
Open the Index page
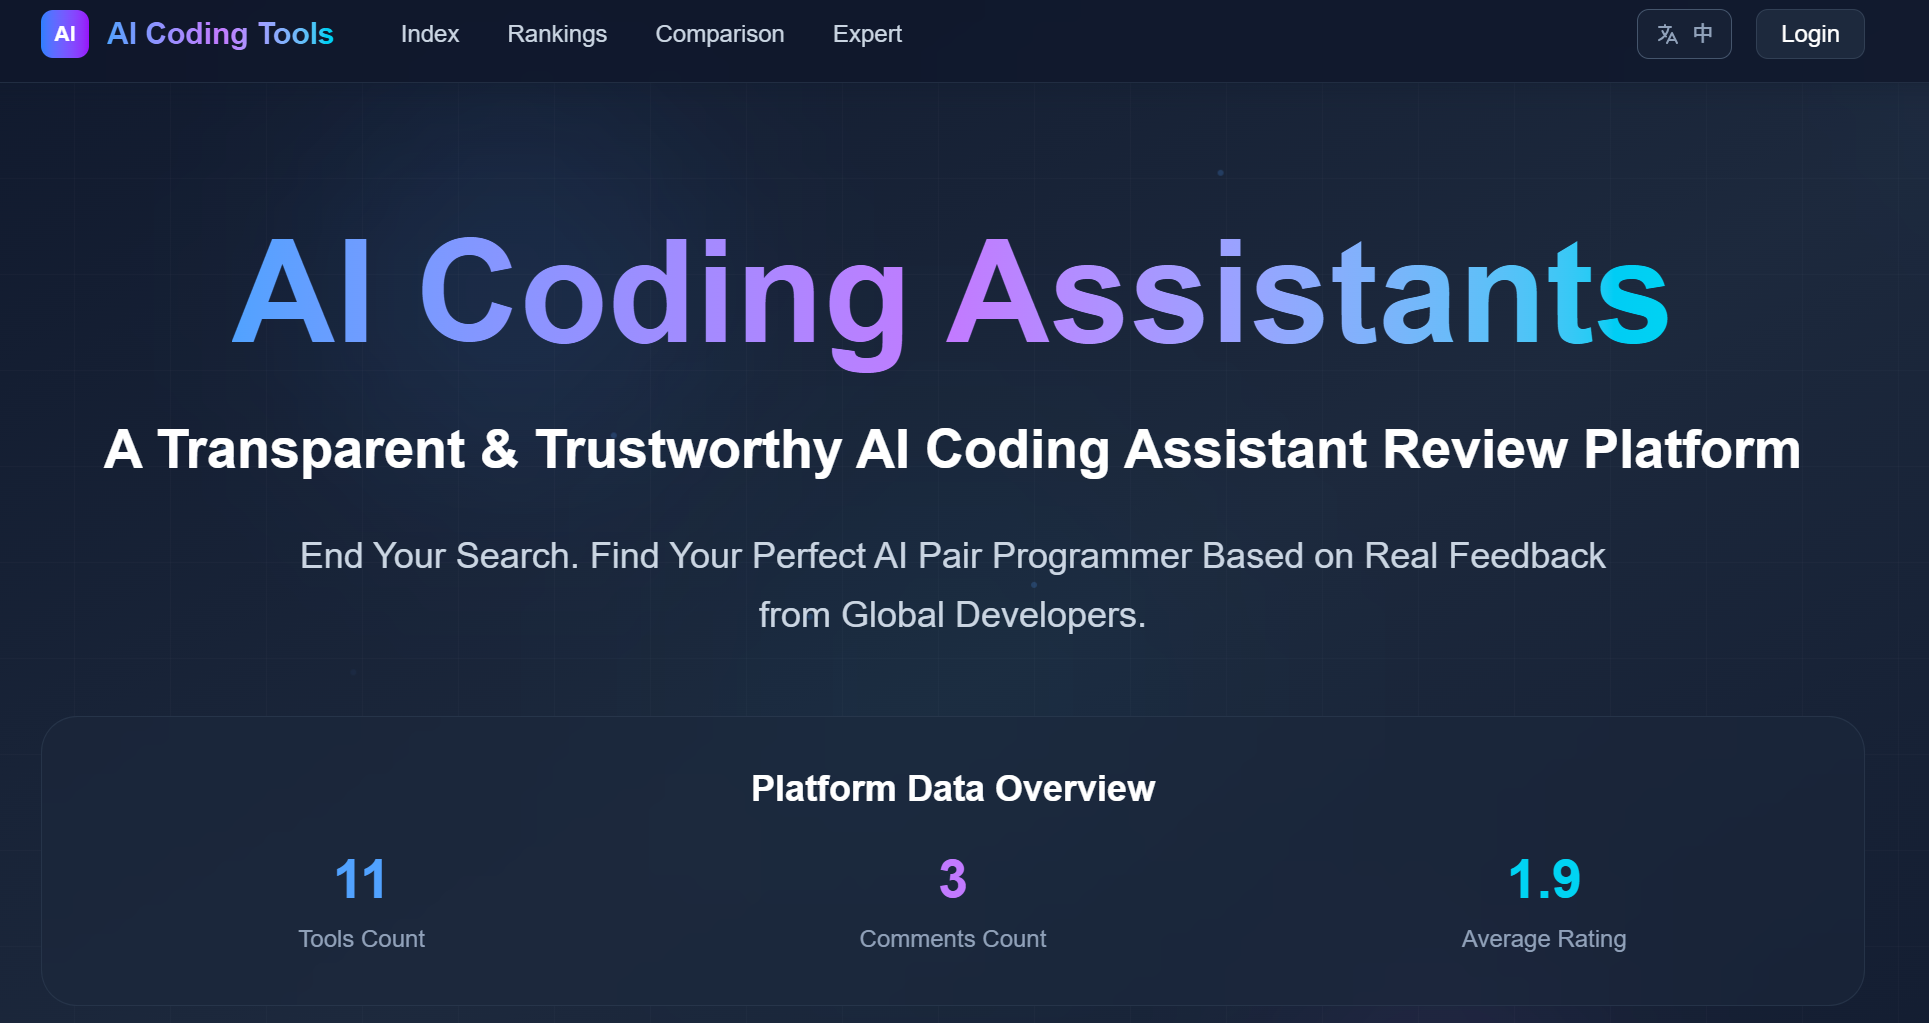coord(429,34)
